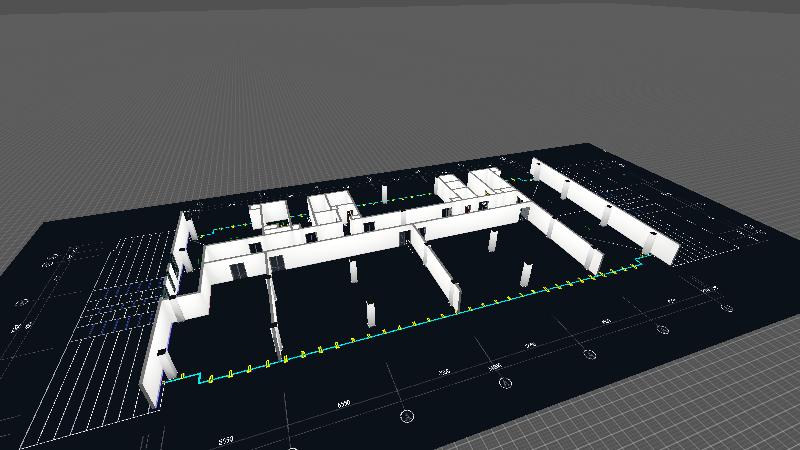800x450 pixels.
Task: Click the empty gray grid area above the floor plan
Action: 400,80
